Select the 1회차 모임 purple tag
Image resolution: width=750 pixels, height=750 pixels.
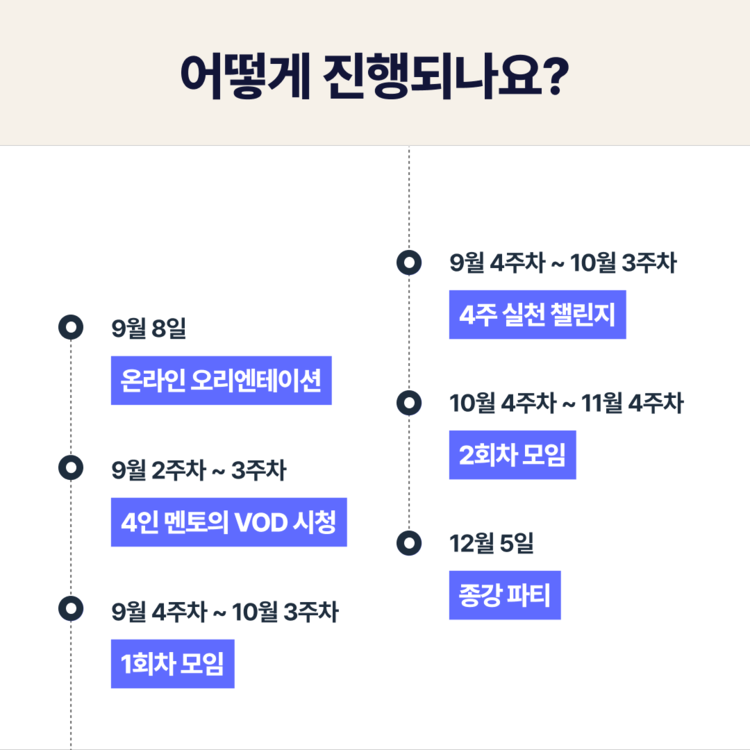click(172, 663)
